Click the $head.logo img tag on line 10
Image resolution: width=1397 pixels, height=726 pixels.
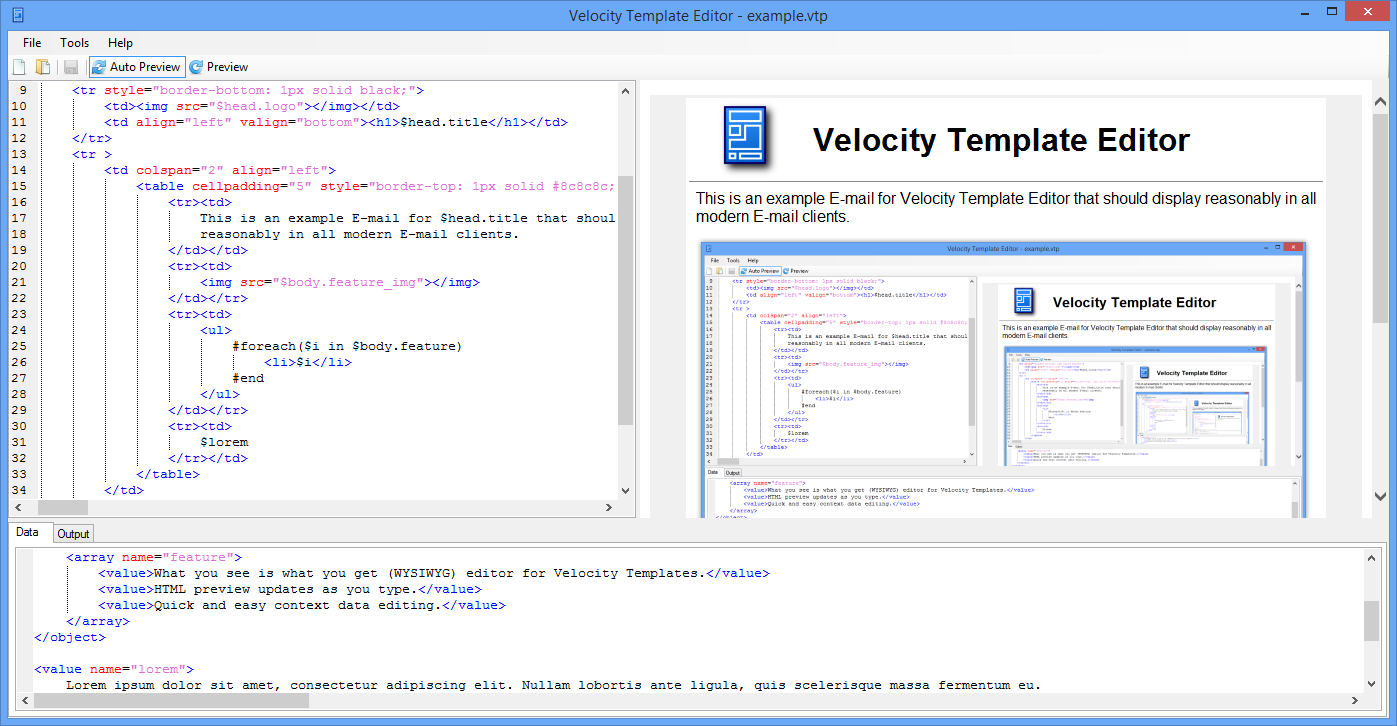point(252,106)
